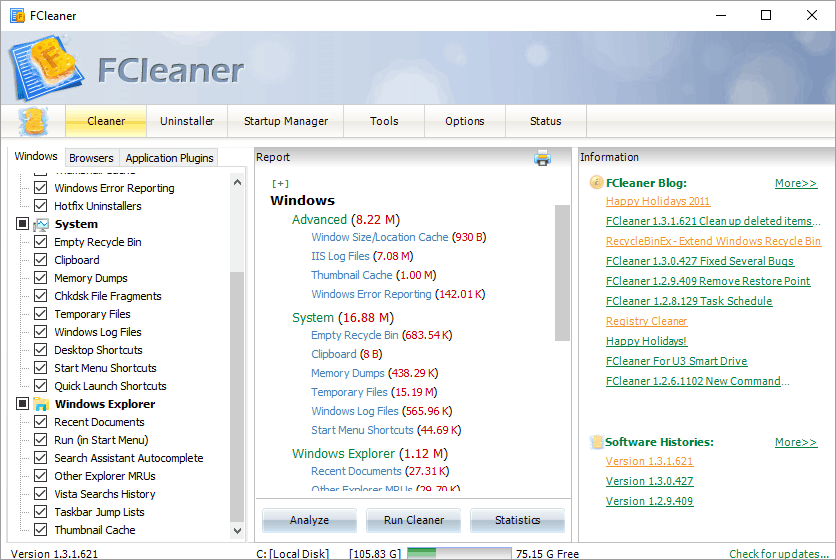Click the FCleaner Blog info icon

coord(596,183)
